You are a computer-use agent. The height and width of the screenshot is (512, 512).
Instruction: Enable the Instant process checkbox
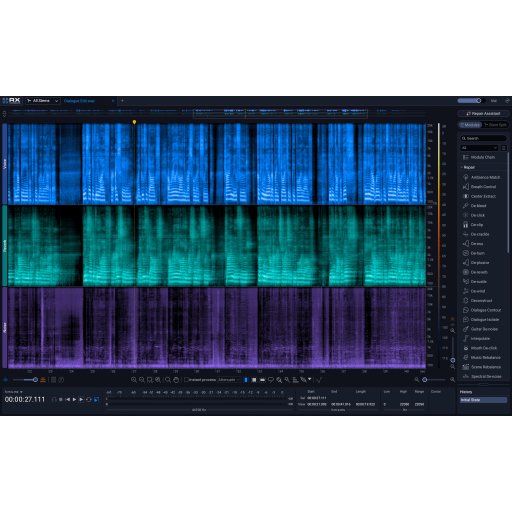[187, 380]
